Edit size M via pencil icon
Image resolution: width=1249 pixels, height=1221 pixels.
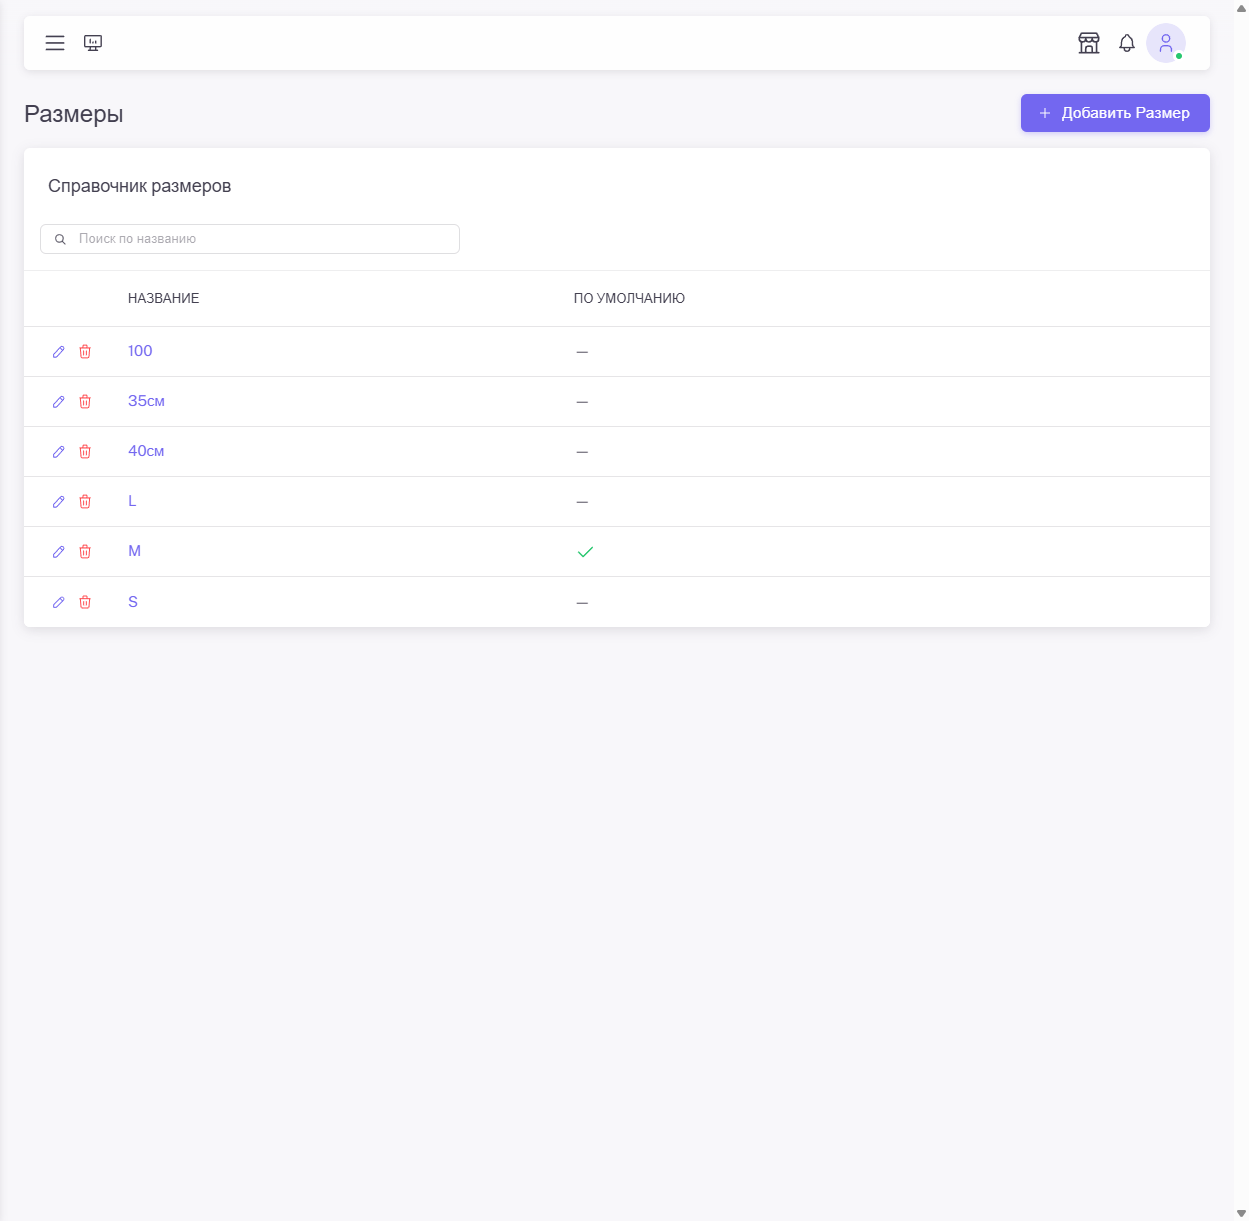[59, 552]
